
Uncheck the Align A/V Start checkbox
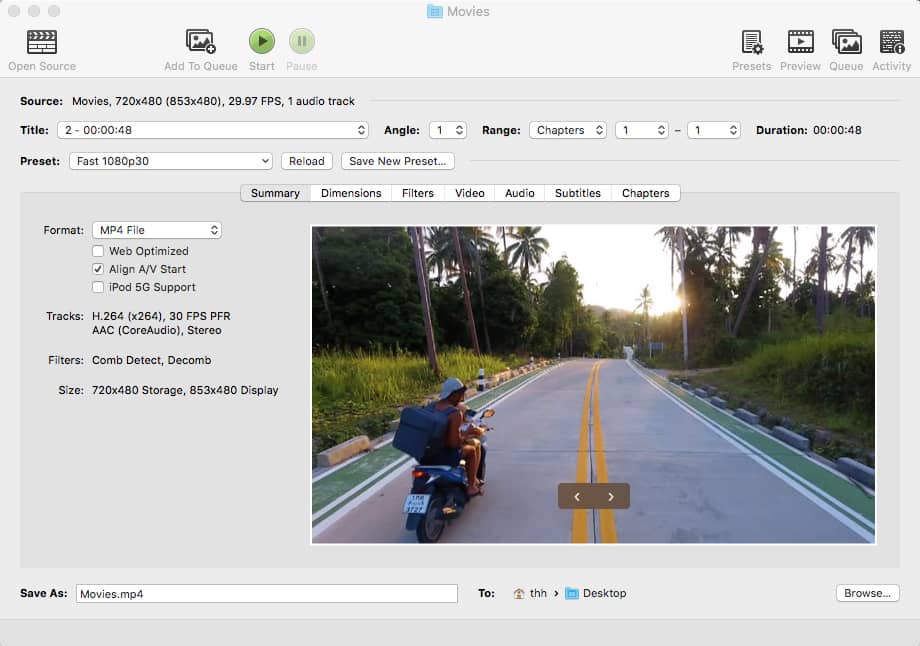point(98,269)
